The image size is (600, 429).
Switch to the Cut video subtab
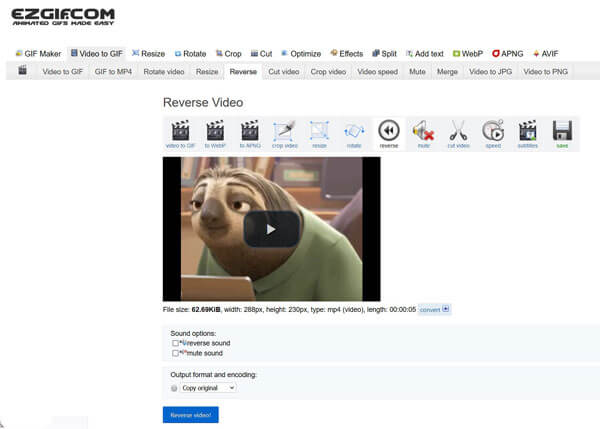pos(284,72)
